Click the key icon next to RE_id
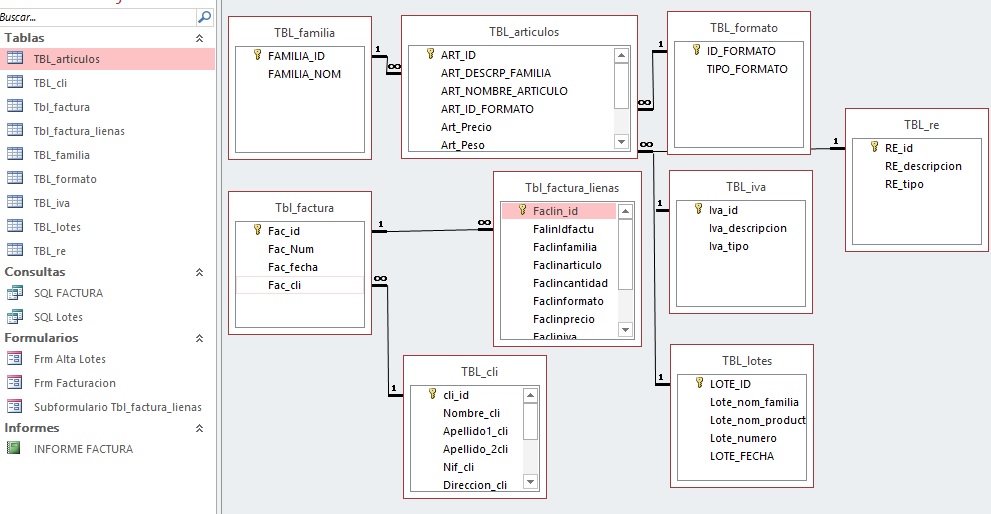 click(x=875, y=147)
